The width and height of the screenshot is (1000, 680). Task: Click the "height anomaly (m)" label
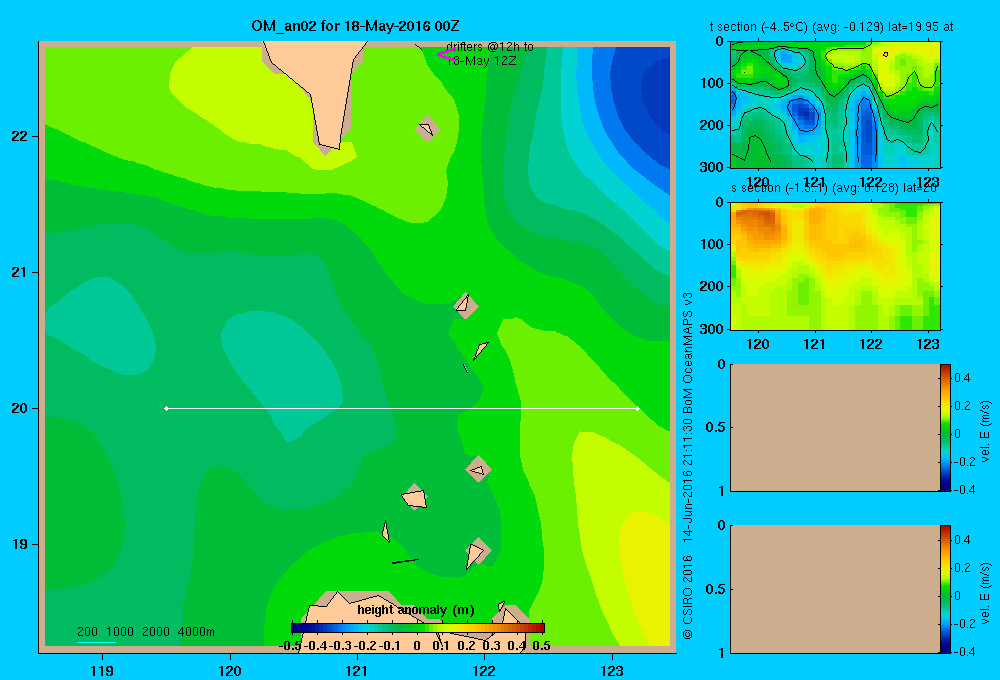click(x=416, y=610)
